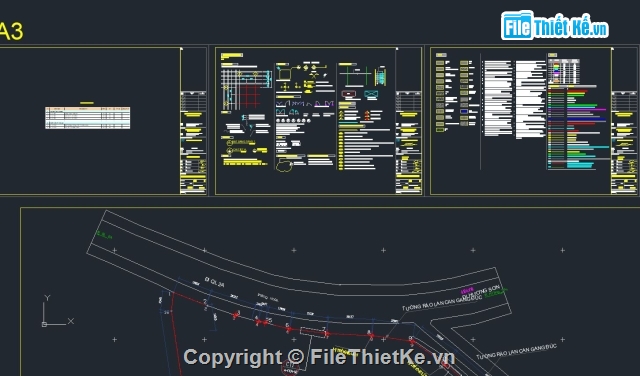Image resolution: width=640 pixels, height=376 pixels.
Task: Click the rainbow color table in the right sheet
Action: click(x=564, y=72)
